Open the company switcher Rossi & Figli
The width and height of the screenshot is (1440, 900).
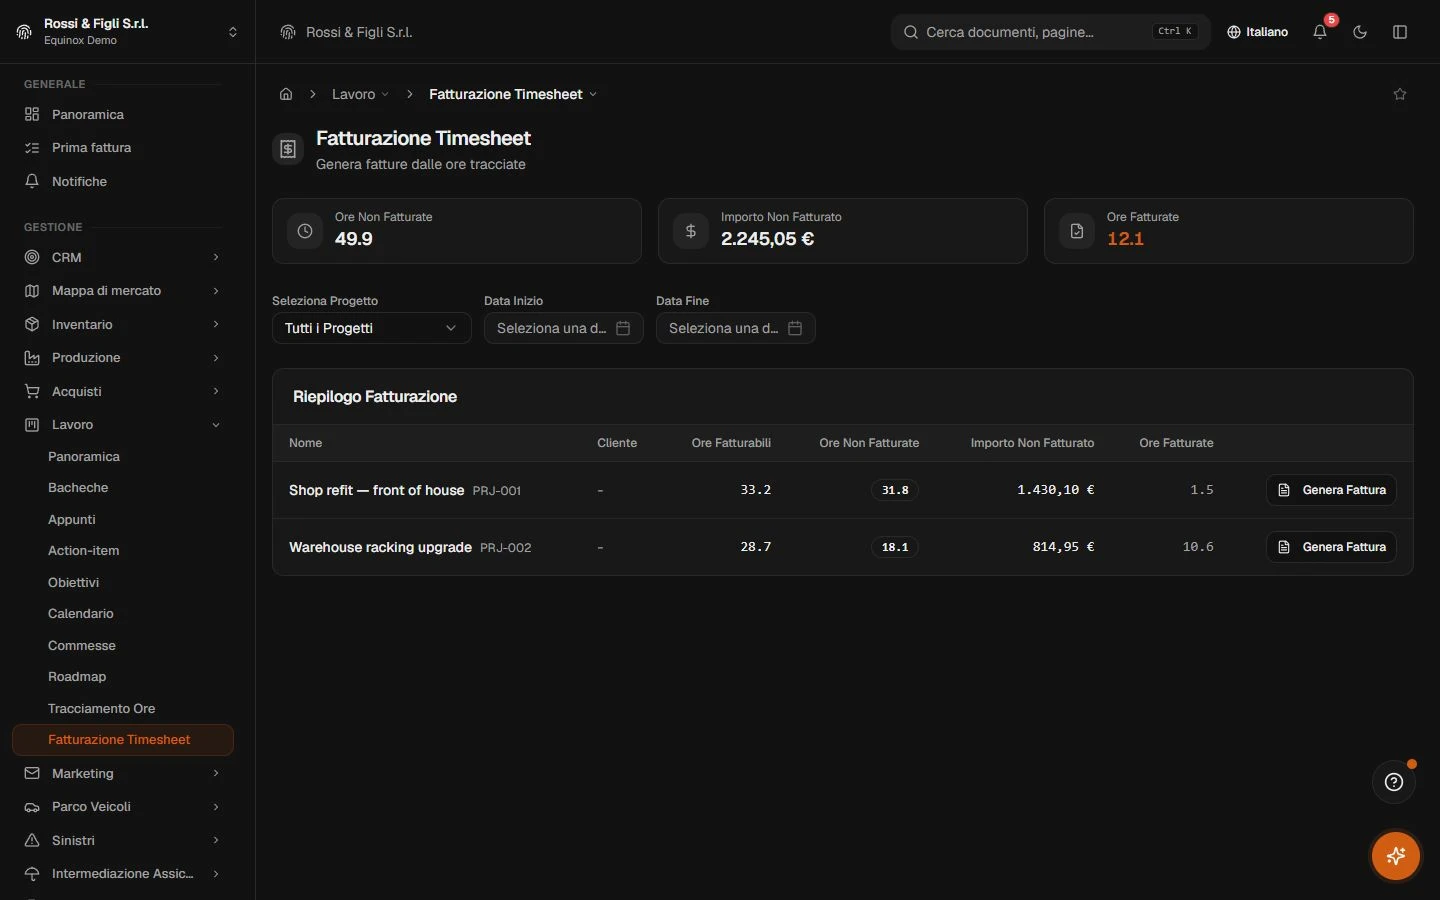point(127,32)
